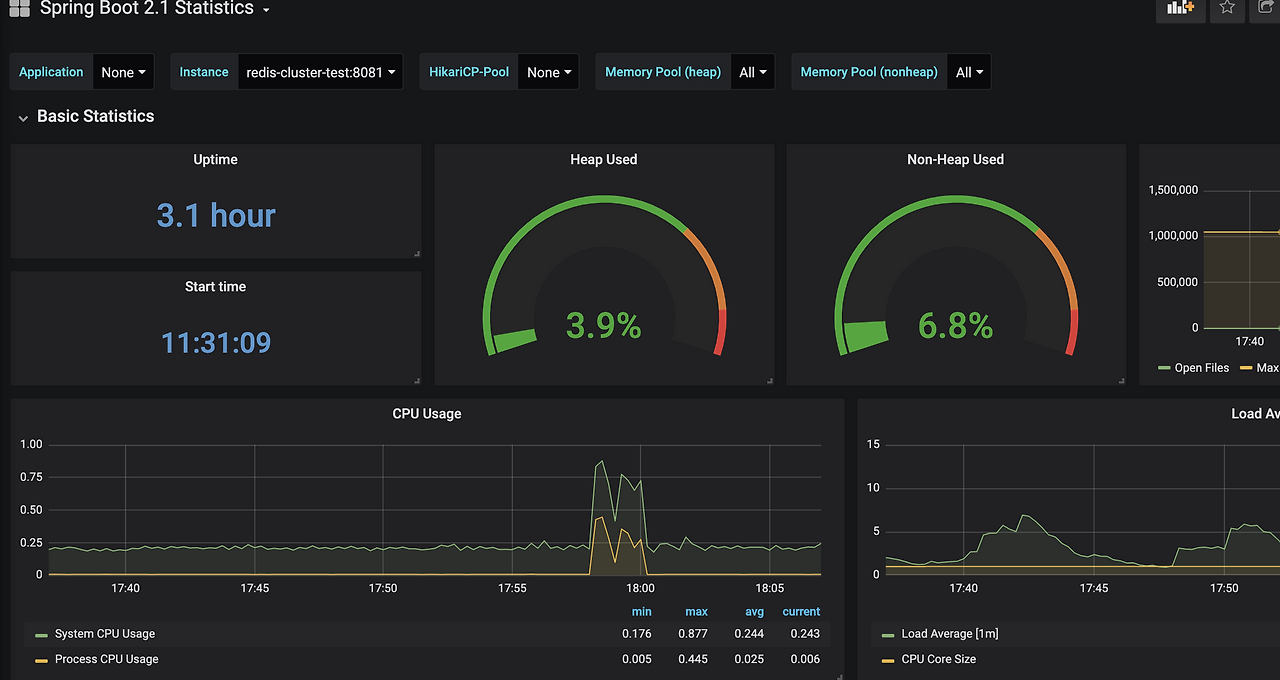Open the Memory Pool (heap) All dropdown
The image size is (1280, 680).
[x=753, y=72]
